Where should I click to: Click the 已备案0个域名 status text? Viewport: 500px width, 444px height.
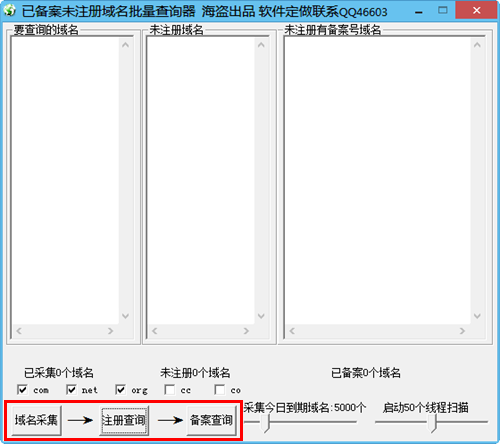(366, 373)
